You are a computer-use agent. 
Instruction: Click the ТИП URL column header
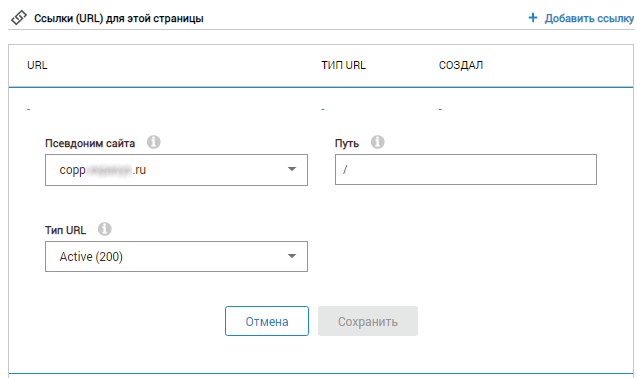(343, 65)
